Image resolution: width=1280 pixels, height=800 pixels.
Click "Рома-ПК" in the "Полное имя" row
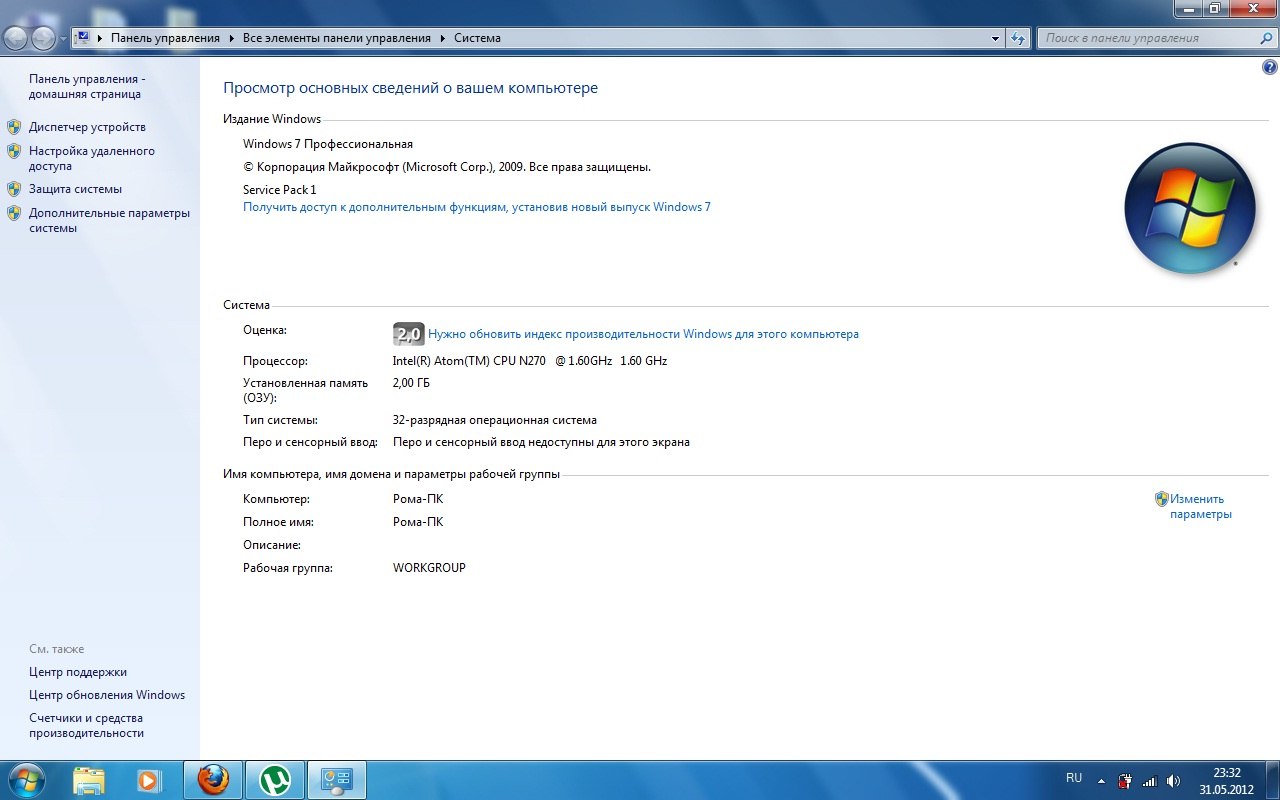418,522
